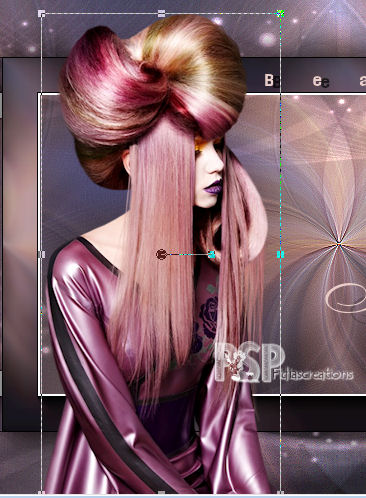Screen dimensions: 366x498
Task: Click the top-left corner selection handle
Action: point(41,14)
